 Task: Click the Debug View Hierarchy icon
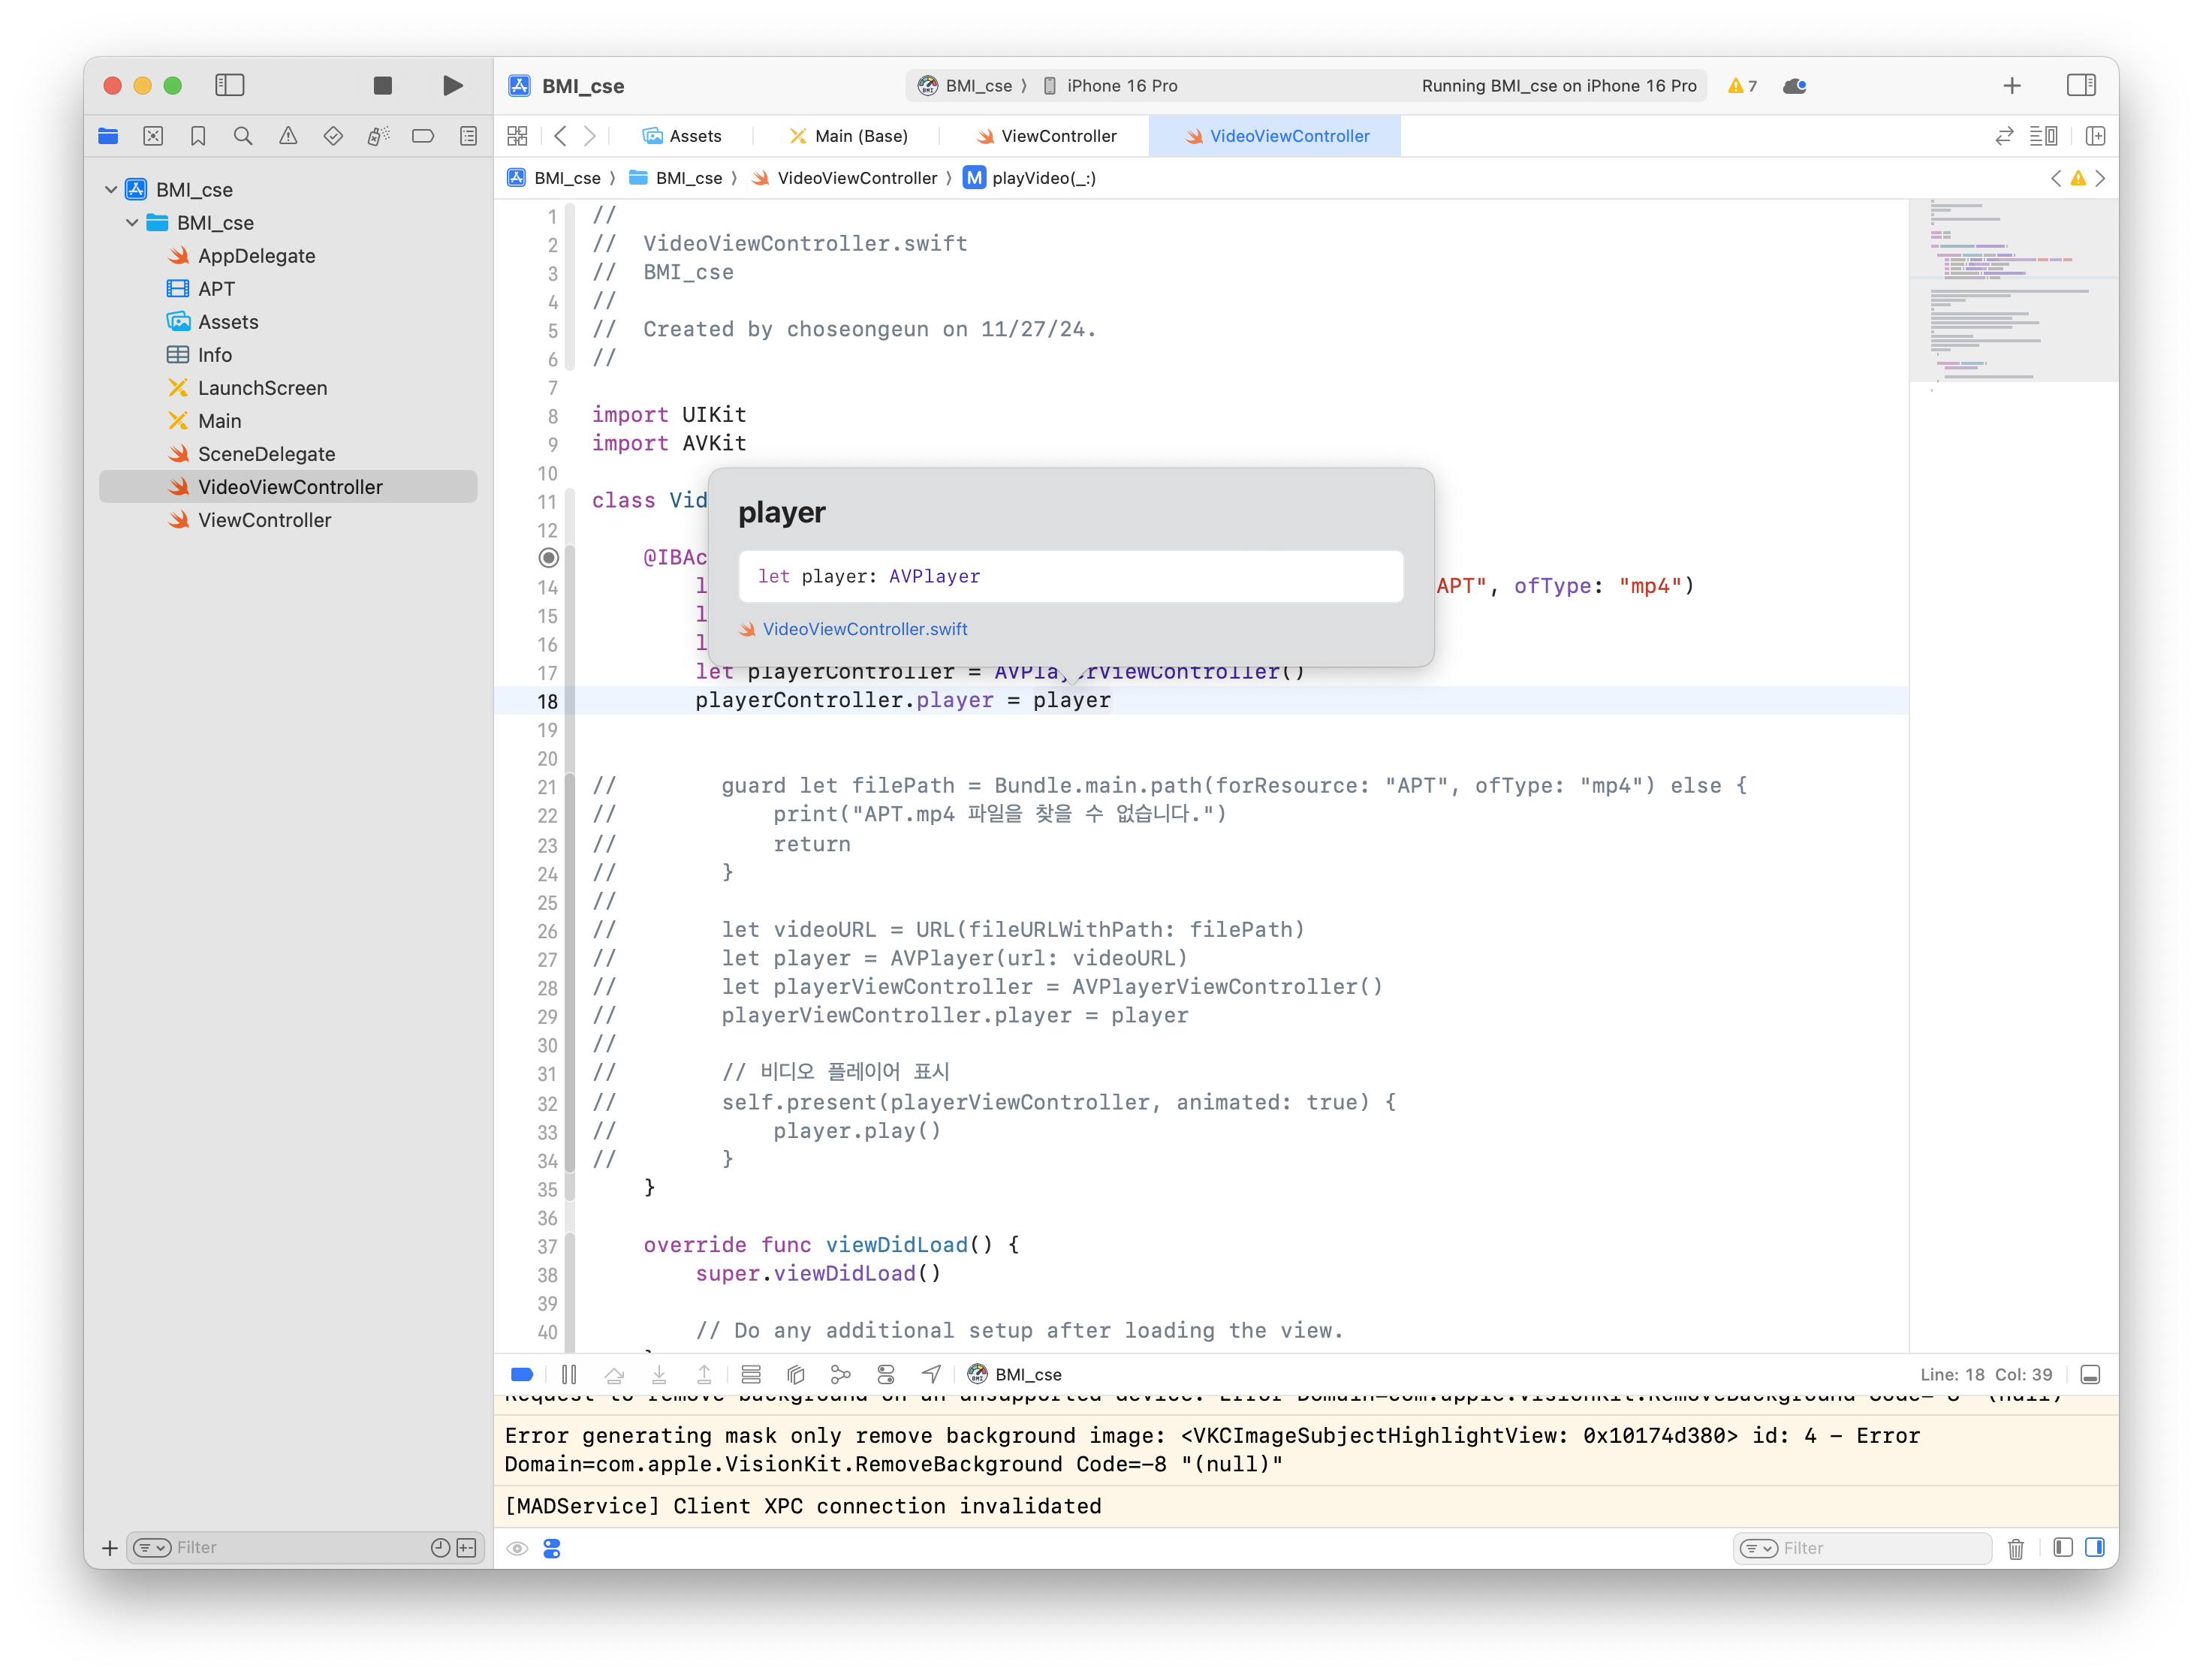[796, 1374]
